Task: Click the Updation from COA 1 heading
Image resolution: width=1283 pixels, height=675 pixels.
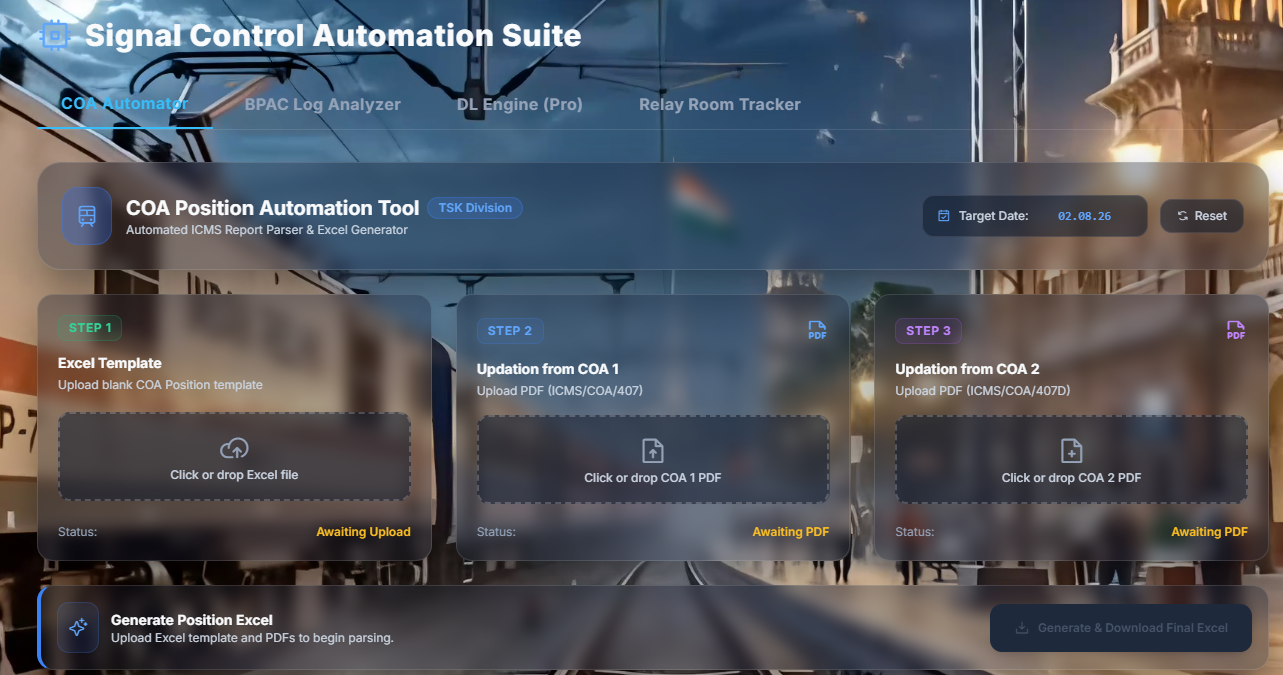Action: (x=548, y=369)
